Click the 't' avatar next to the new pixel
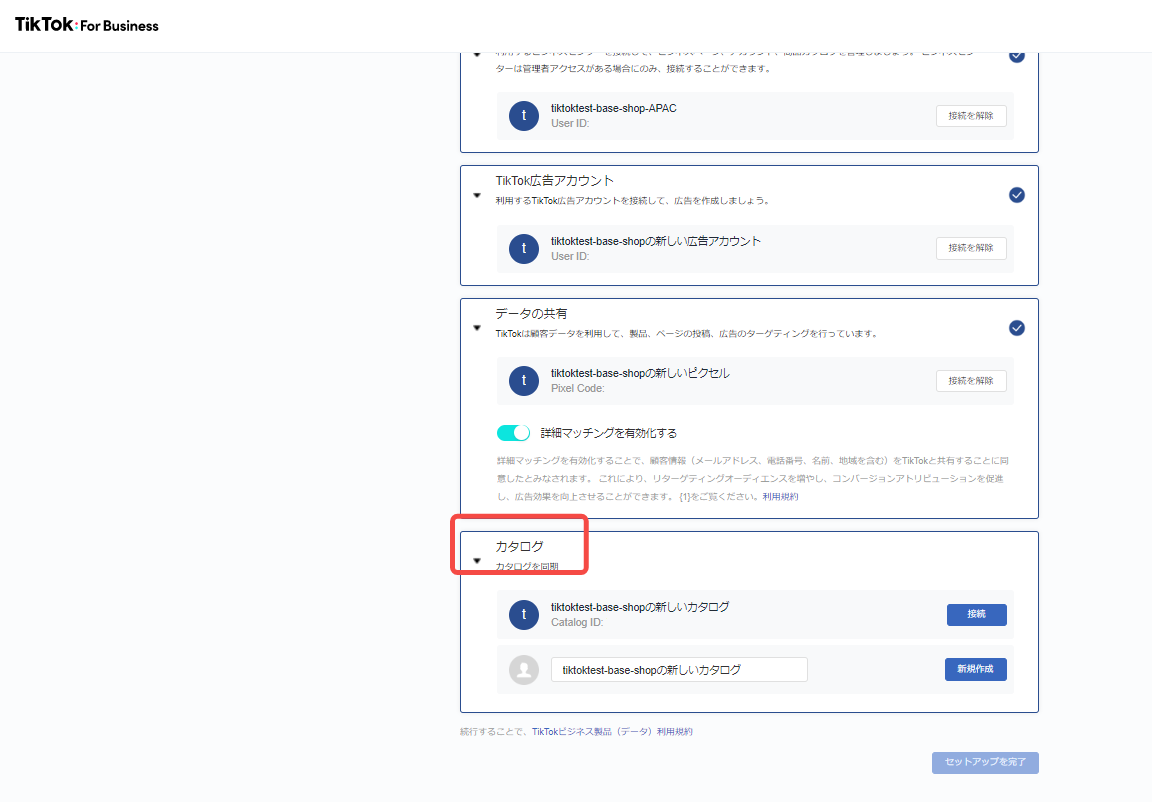This screenshot has height=802, width=1152. coord(523,381)
